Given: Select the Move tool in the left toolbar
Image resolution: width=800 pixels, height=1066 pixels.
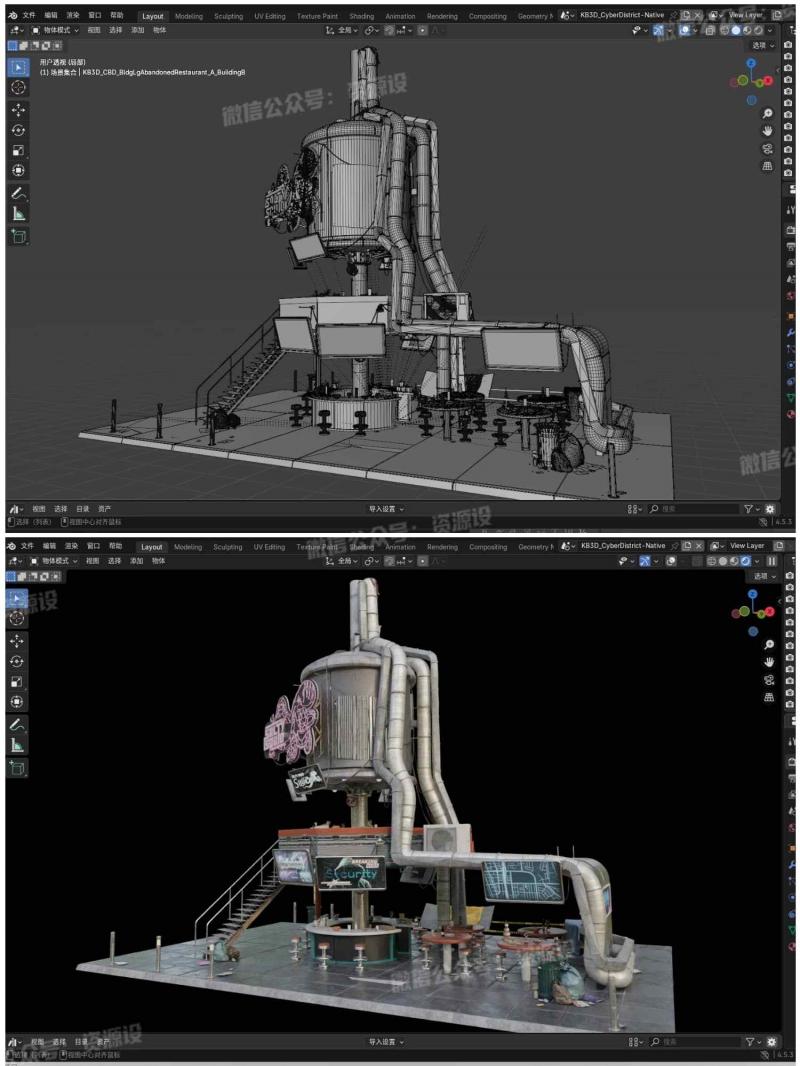Looking at the screenshot, I should (16, 111).
